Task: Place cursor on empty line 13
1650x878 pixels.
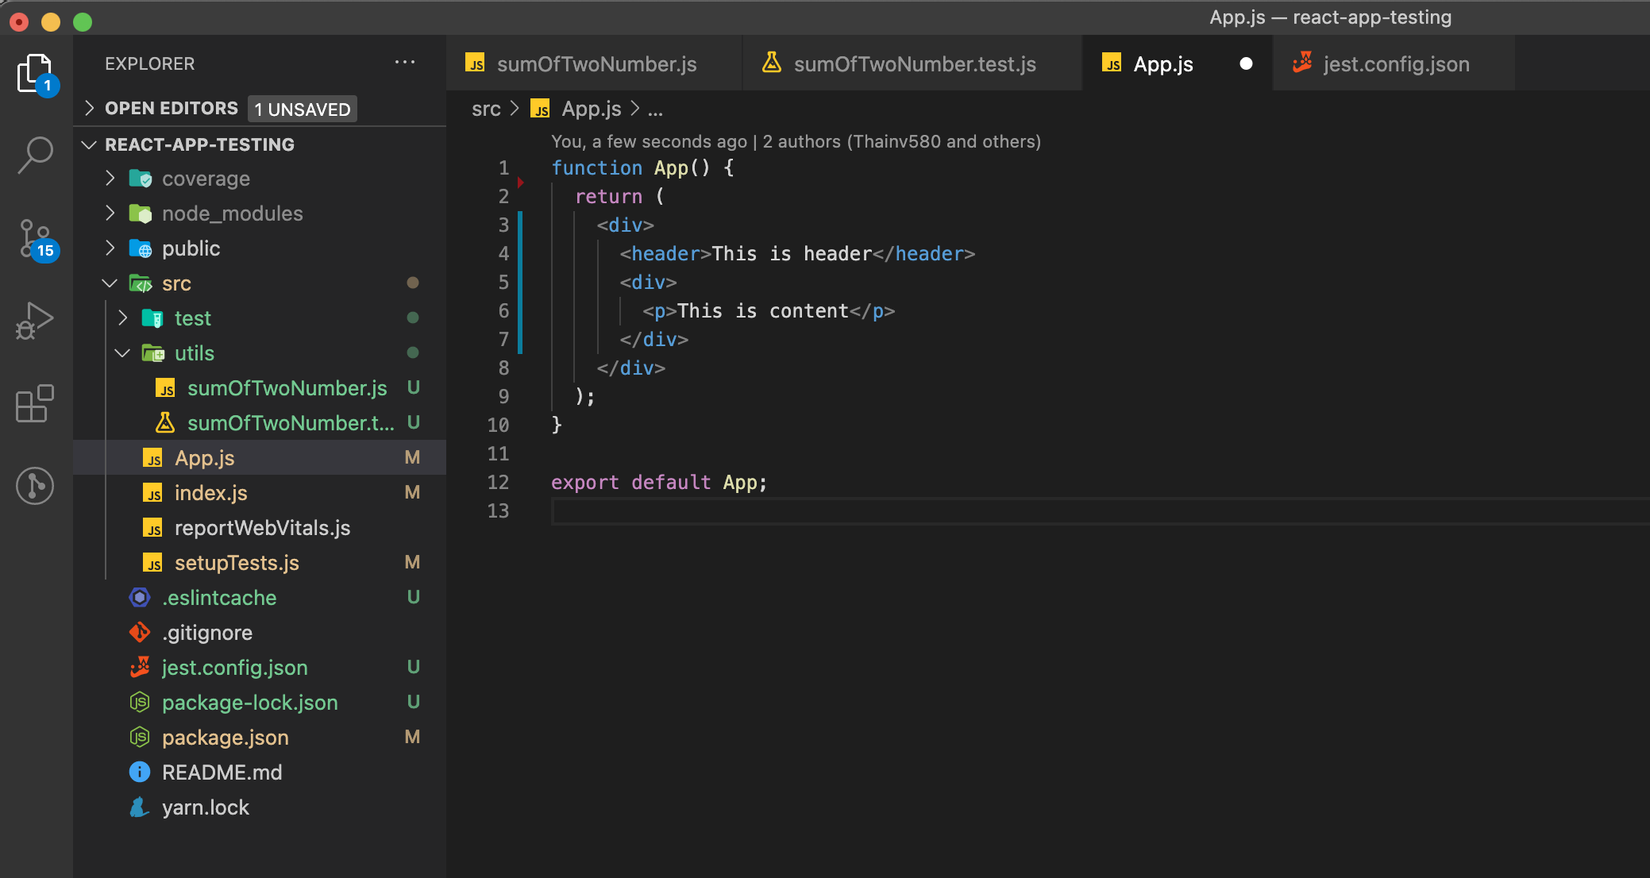Action: click(x=800, y=511)
